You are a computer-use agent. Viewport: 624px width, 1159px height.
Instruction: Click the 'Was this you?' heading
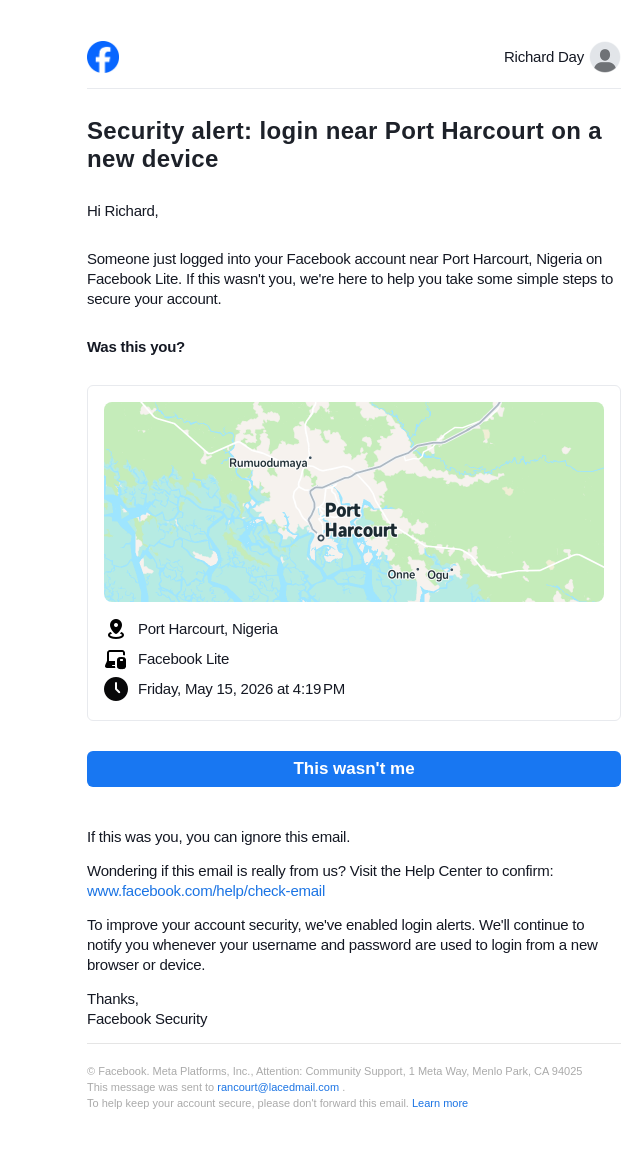pyautogui.click(x=136, y=347)
